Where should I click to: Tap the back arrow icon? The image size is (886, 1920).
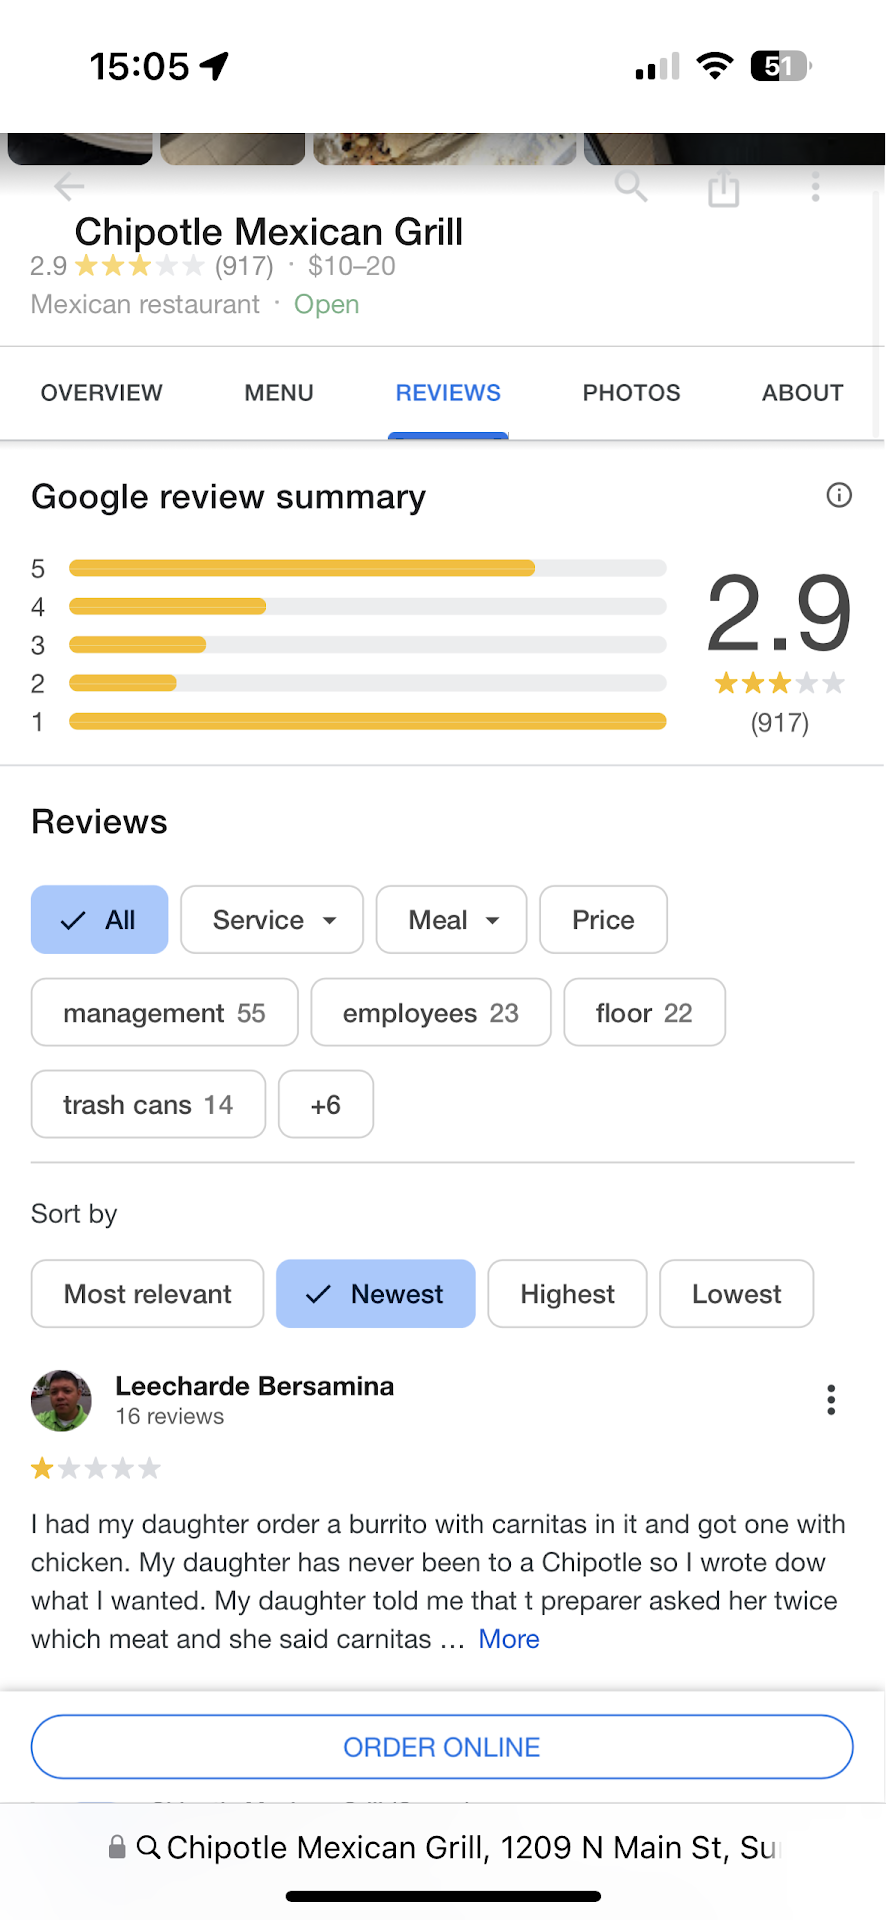click(x=69, y=186)
